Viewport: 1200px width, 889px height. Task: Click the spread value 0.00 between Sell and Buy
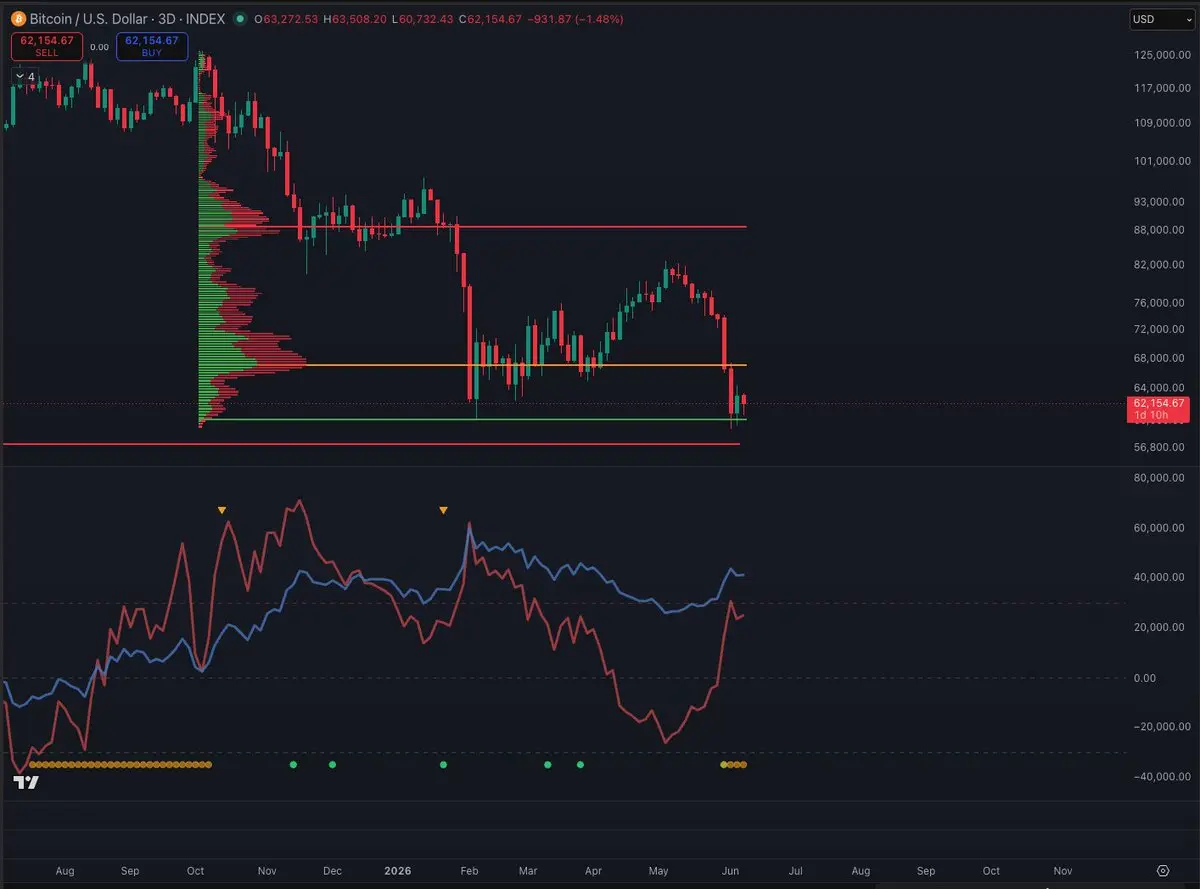[99, 47]
